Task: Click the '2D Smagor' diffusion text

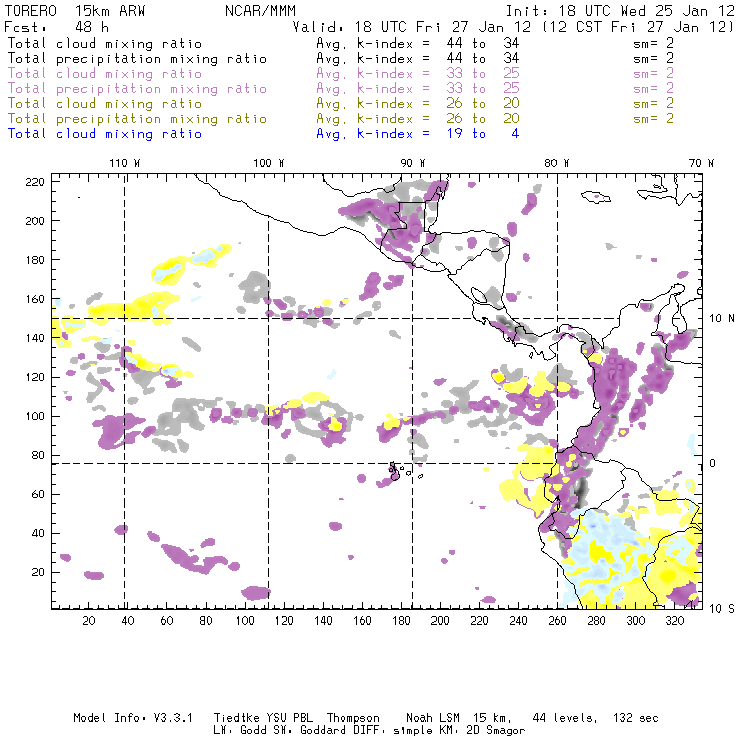Action: point(496,730)
